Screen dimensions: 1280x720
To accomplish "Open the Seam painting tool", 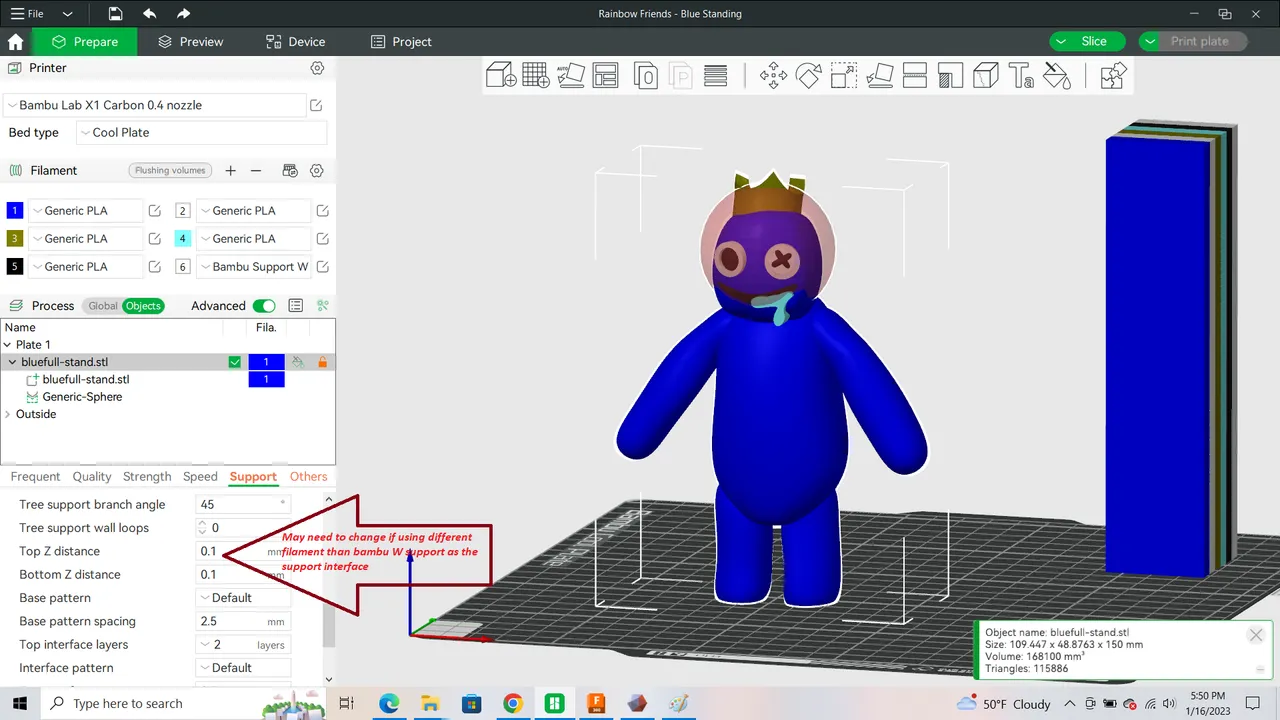I will pos(986,75).
